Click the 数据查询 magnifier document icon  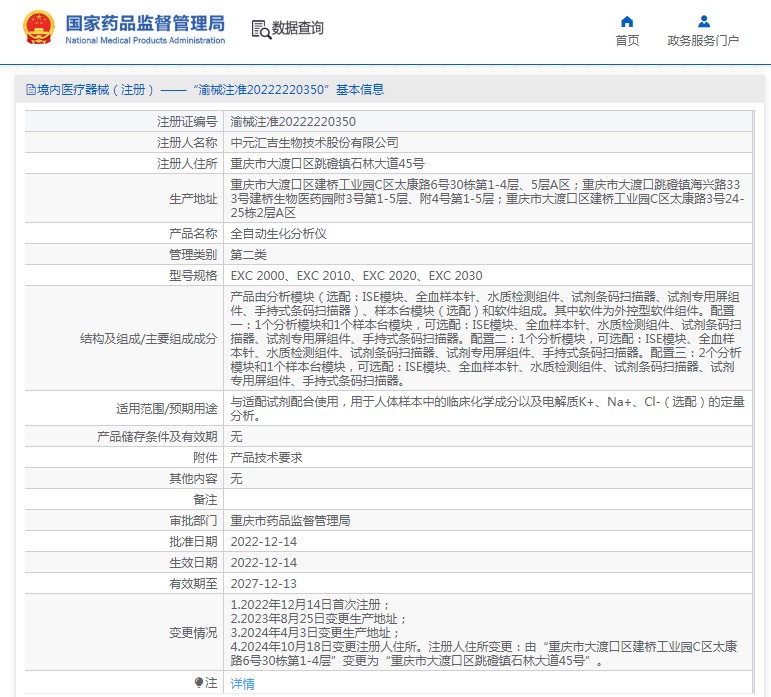click(x=260, y=29)
